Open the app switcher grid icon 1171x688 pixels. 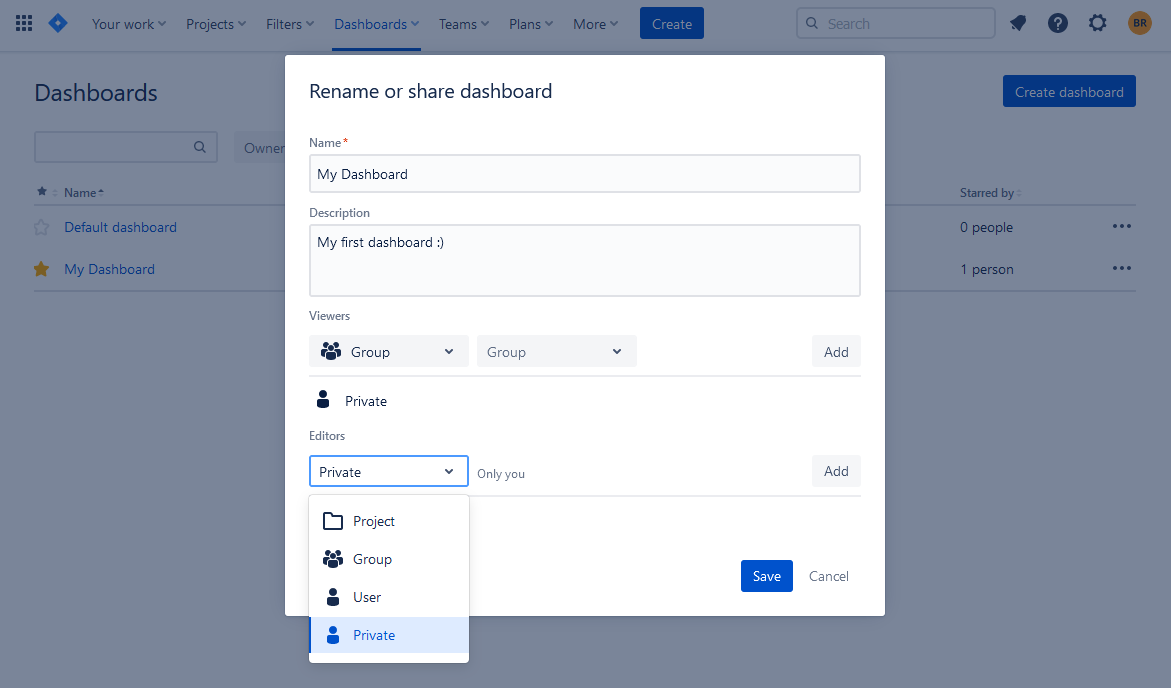[x=24, y=24]
